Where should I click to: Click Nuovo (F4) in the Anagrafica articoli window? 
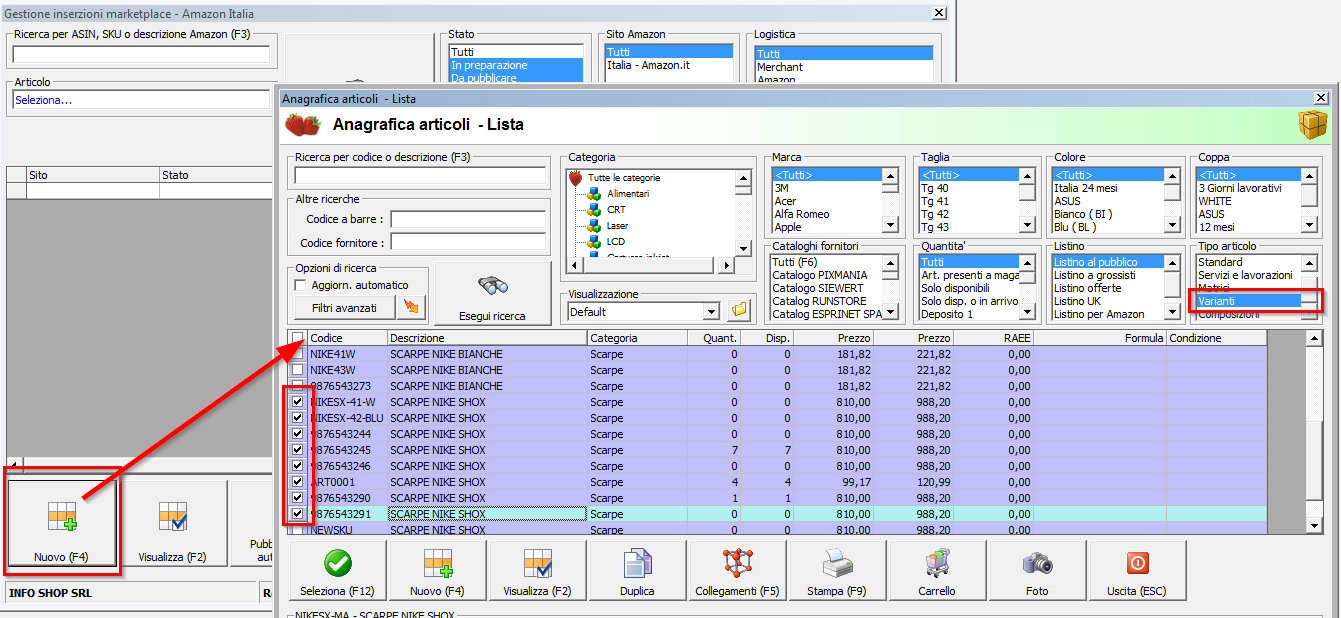point(437,572)
